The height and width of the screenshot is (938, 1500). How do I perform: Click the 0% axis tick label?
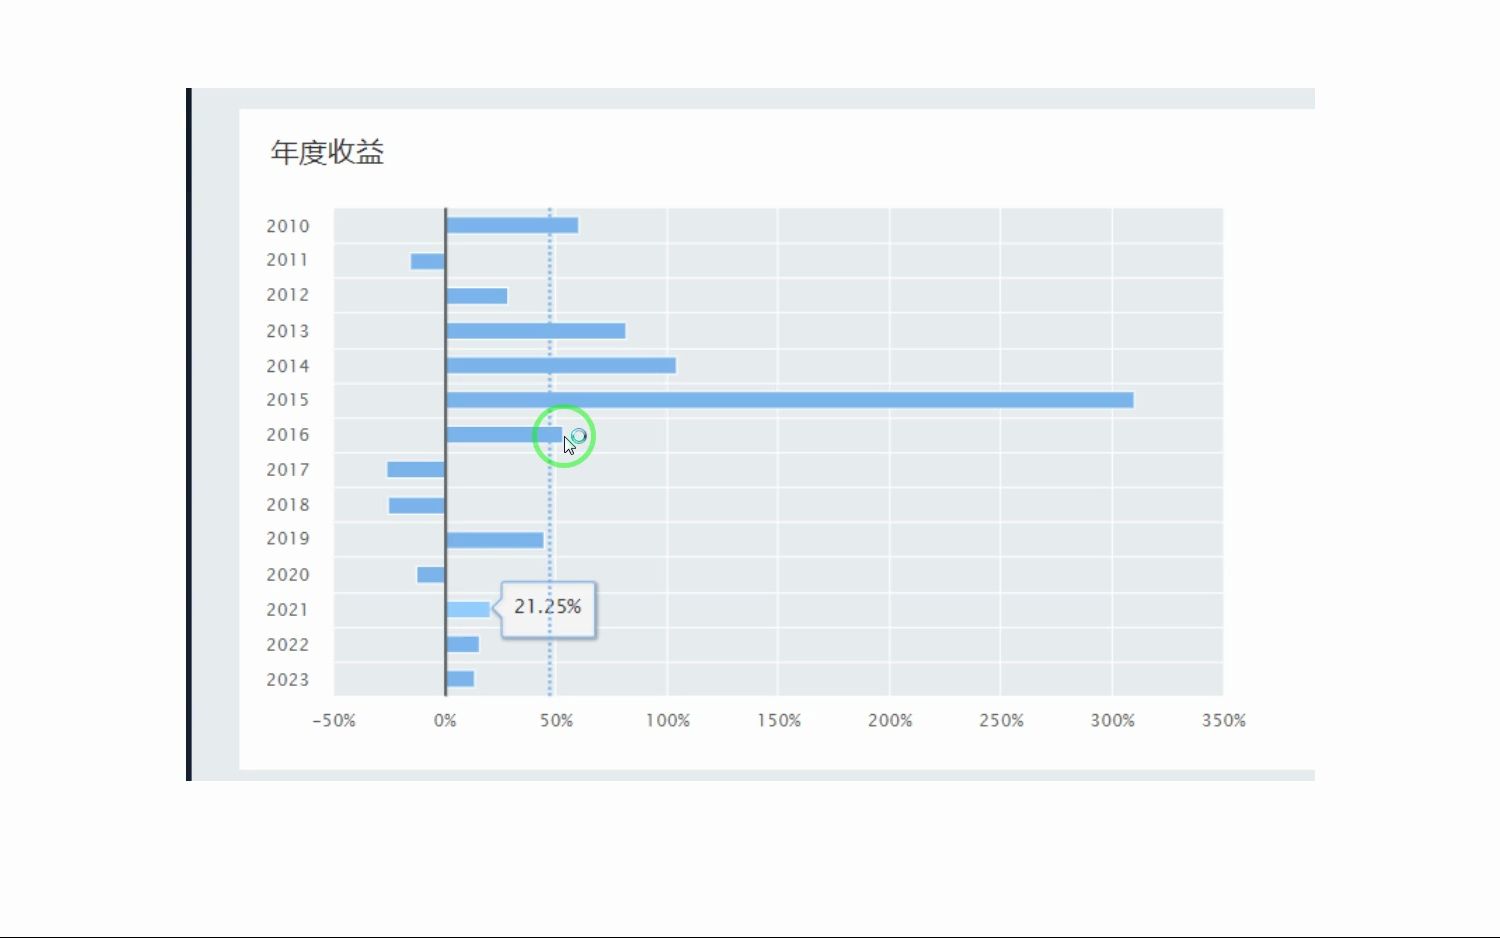coord(445,721)
